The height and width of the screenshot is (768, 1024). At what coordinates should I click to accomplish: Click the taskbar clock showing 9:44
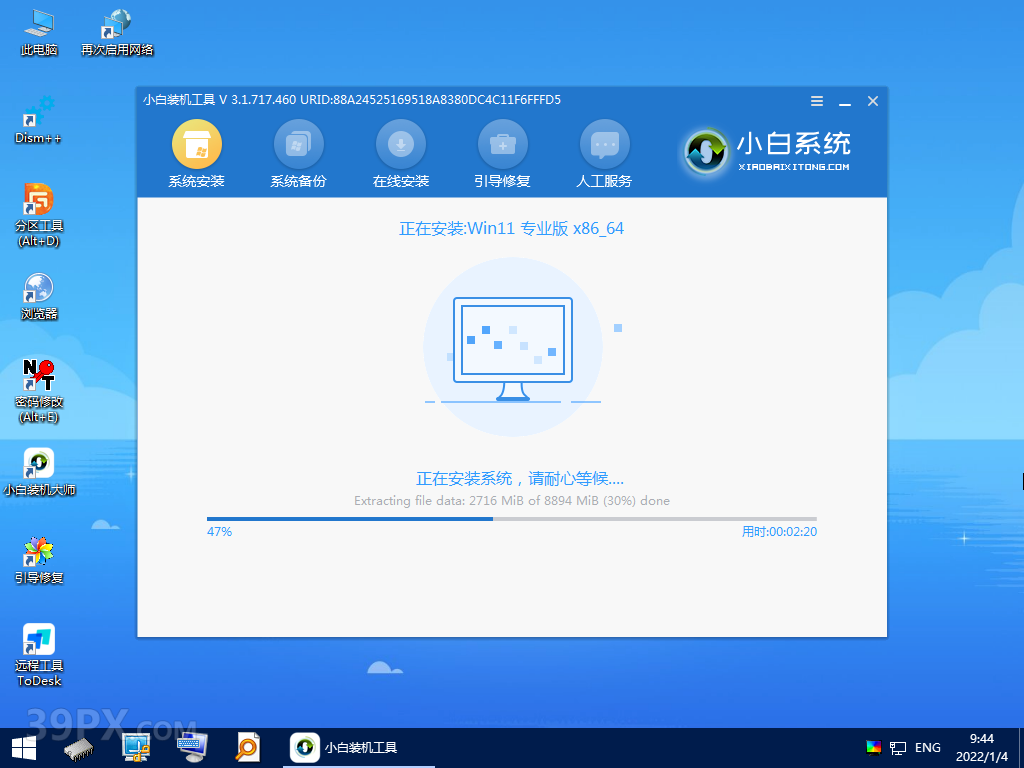[982, 747]
